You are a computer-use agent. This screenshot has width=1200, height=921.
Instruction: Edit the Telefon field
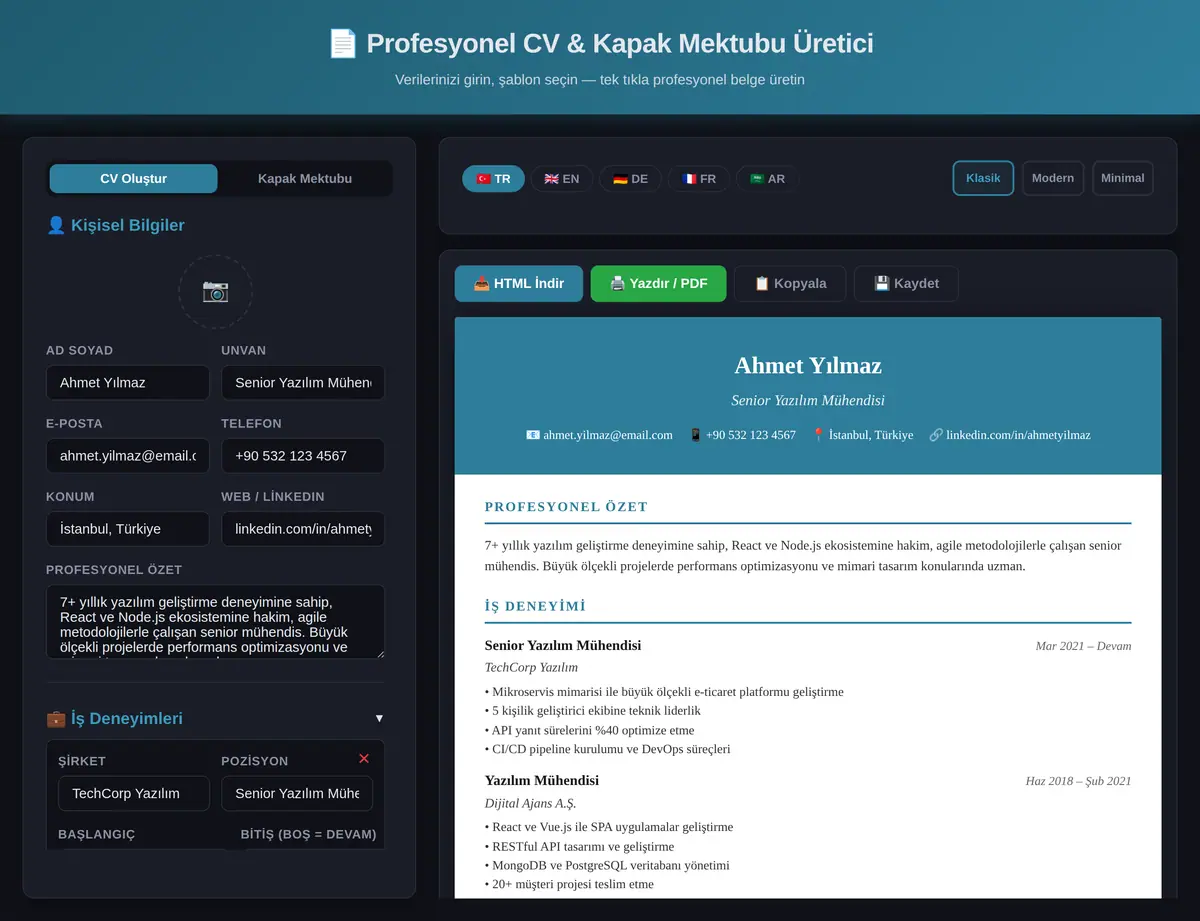(303, 456)
